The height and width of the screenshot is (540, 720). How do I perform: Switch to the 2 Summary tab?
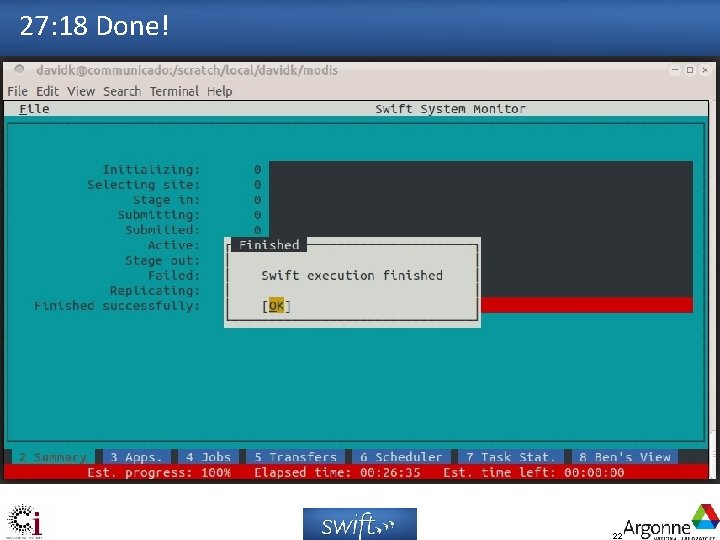pyautogui.click(x=53, y=457)
